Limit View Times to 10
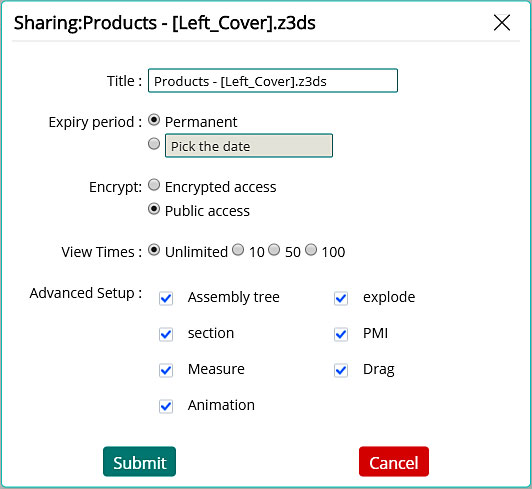 238,250
